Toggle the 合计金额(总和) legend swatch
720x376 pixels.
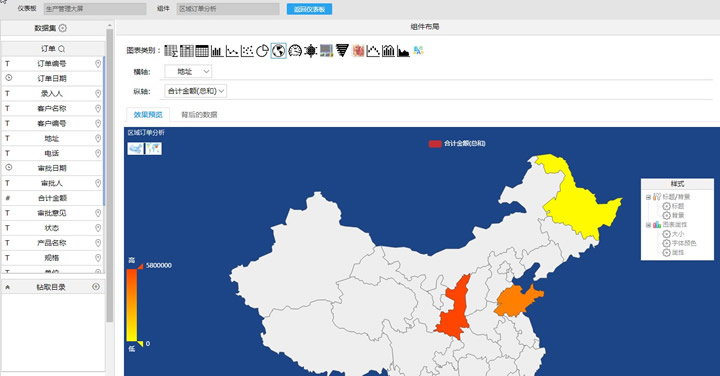pos(435,144)
